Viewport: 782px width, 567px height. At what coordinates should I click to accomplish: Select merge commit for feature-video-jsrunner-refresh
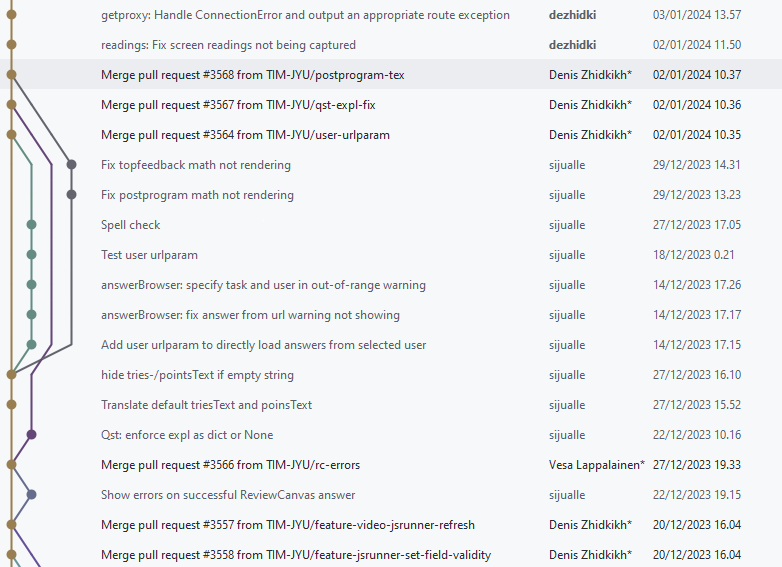[x=288, y=525]
